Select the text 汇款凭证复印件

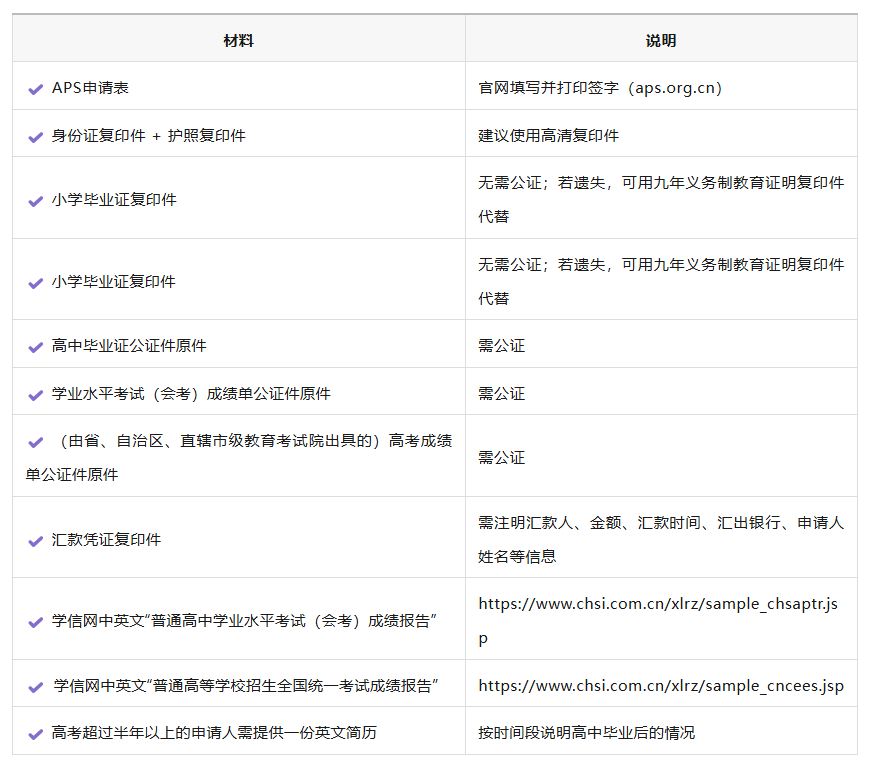(107, 540)
